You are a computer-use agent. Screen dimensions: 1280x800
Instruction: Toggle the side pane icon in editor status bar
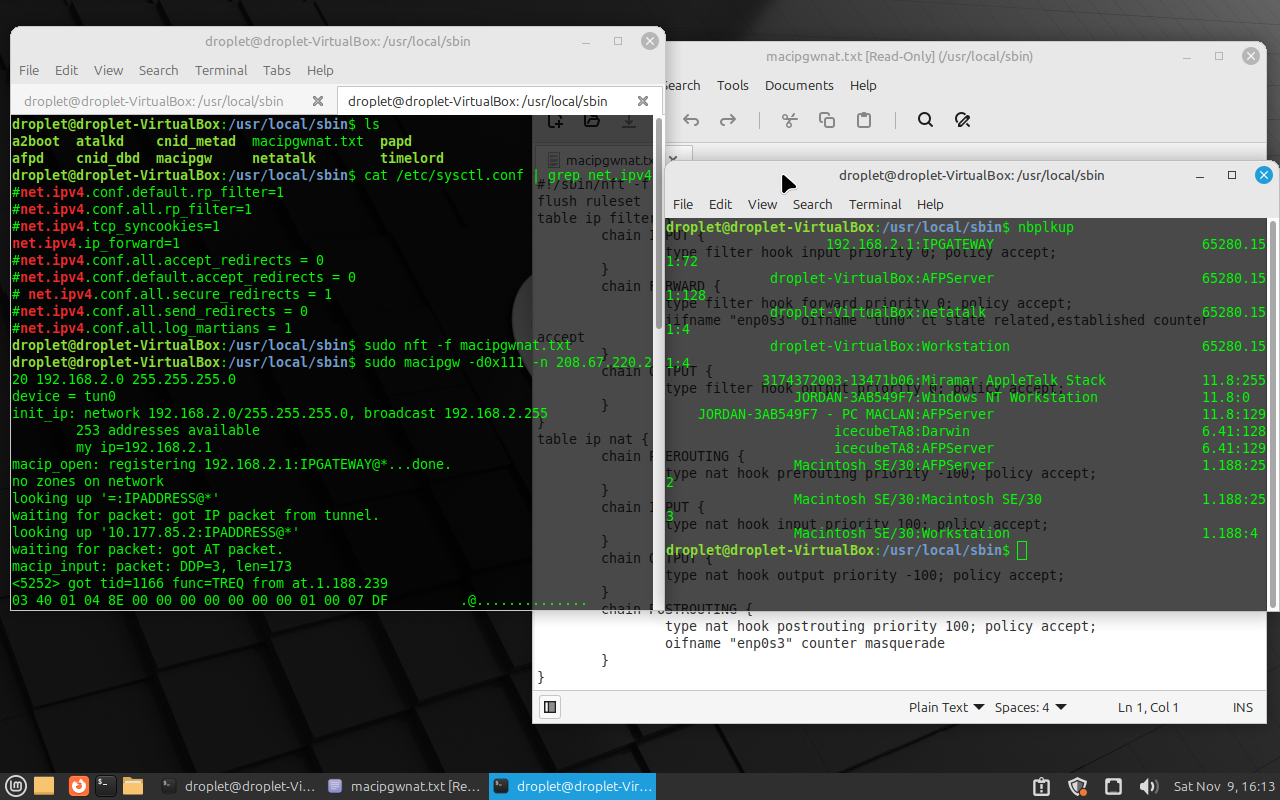pyautogui.click(x=549, y=707)
